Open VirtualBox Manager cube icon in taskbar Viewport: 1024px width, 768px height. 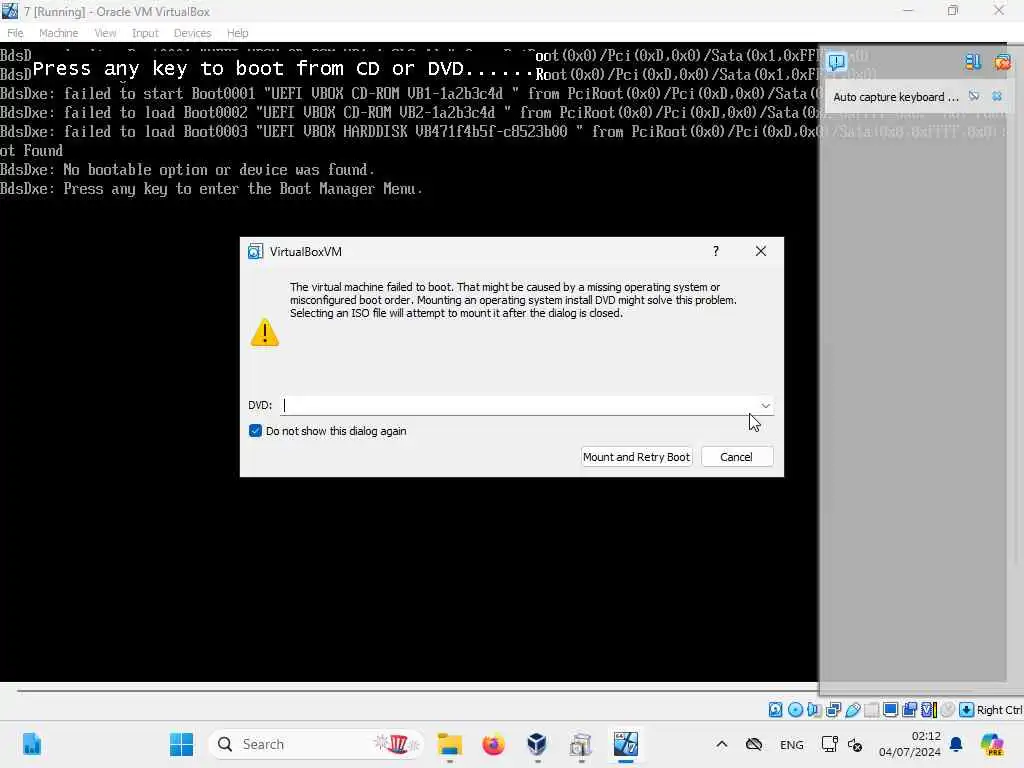537,744
